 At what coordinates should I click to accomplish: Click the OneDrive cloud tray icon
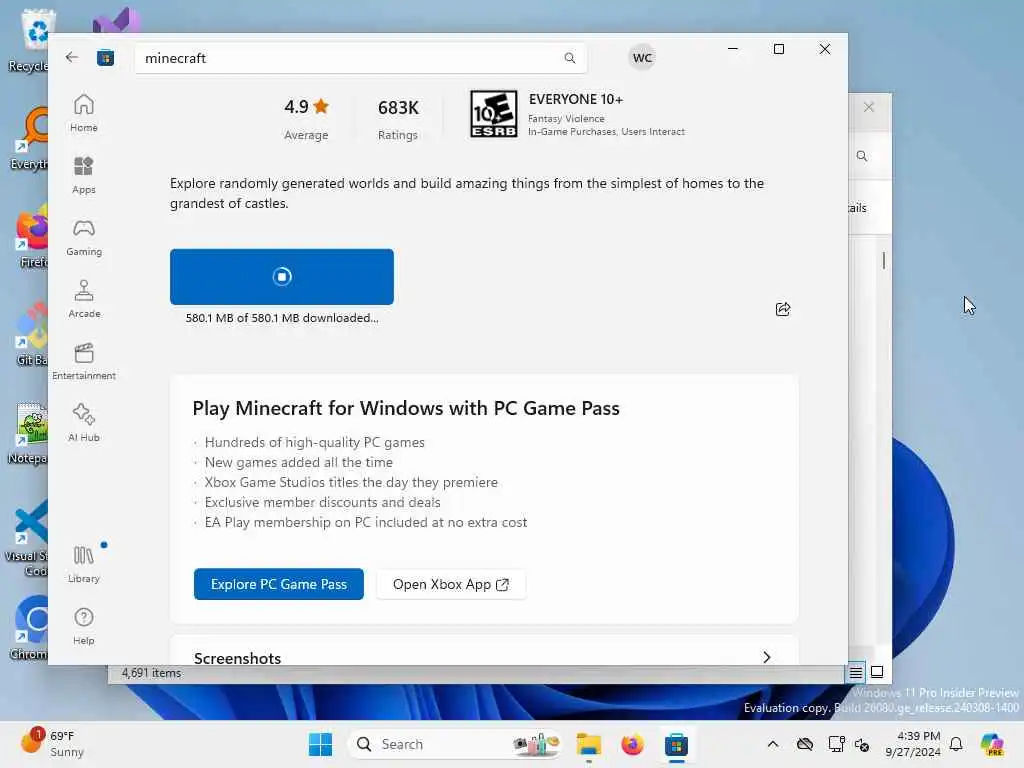(805, 744)
